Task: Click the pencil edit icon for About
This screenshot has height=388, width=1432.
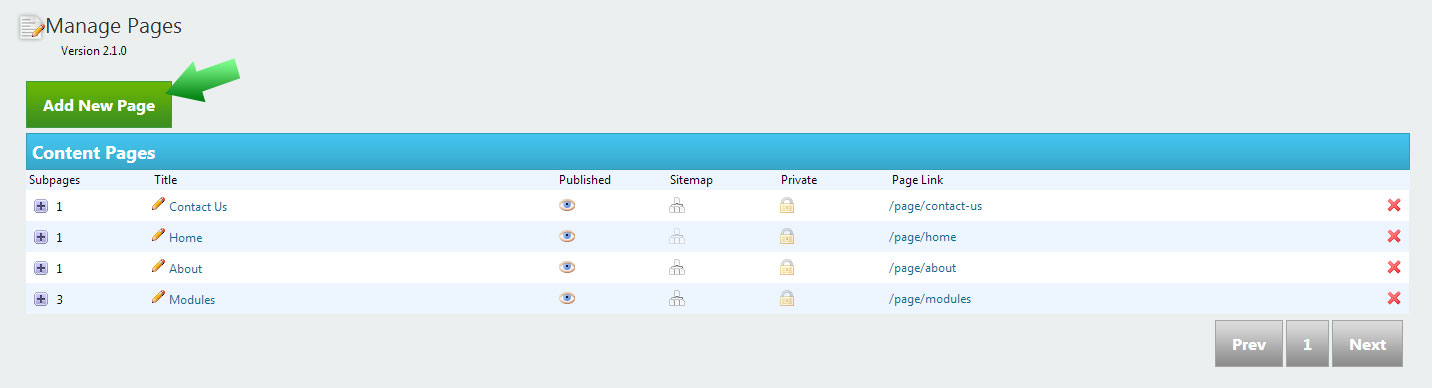Action: [x=158, y=266]
